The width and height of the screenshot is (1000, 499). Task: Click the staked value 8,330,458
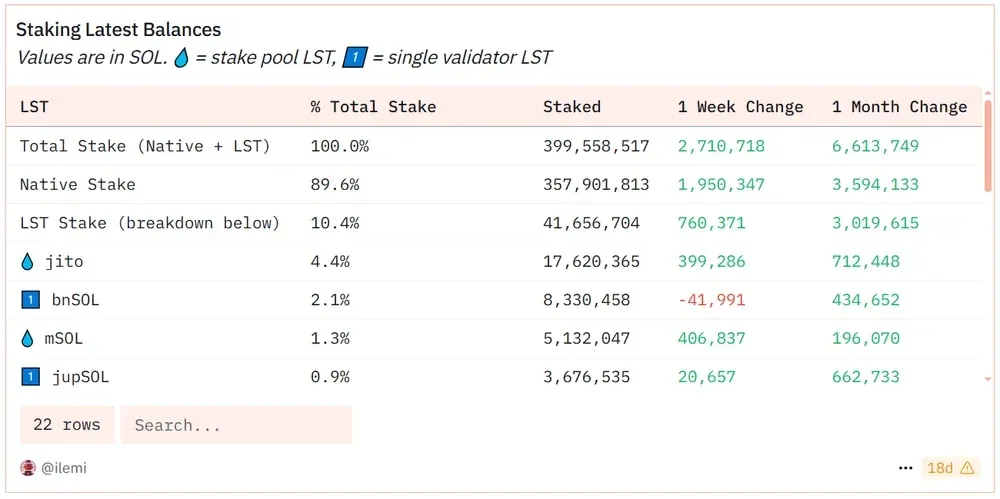click(587, 300)
